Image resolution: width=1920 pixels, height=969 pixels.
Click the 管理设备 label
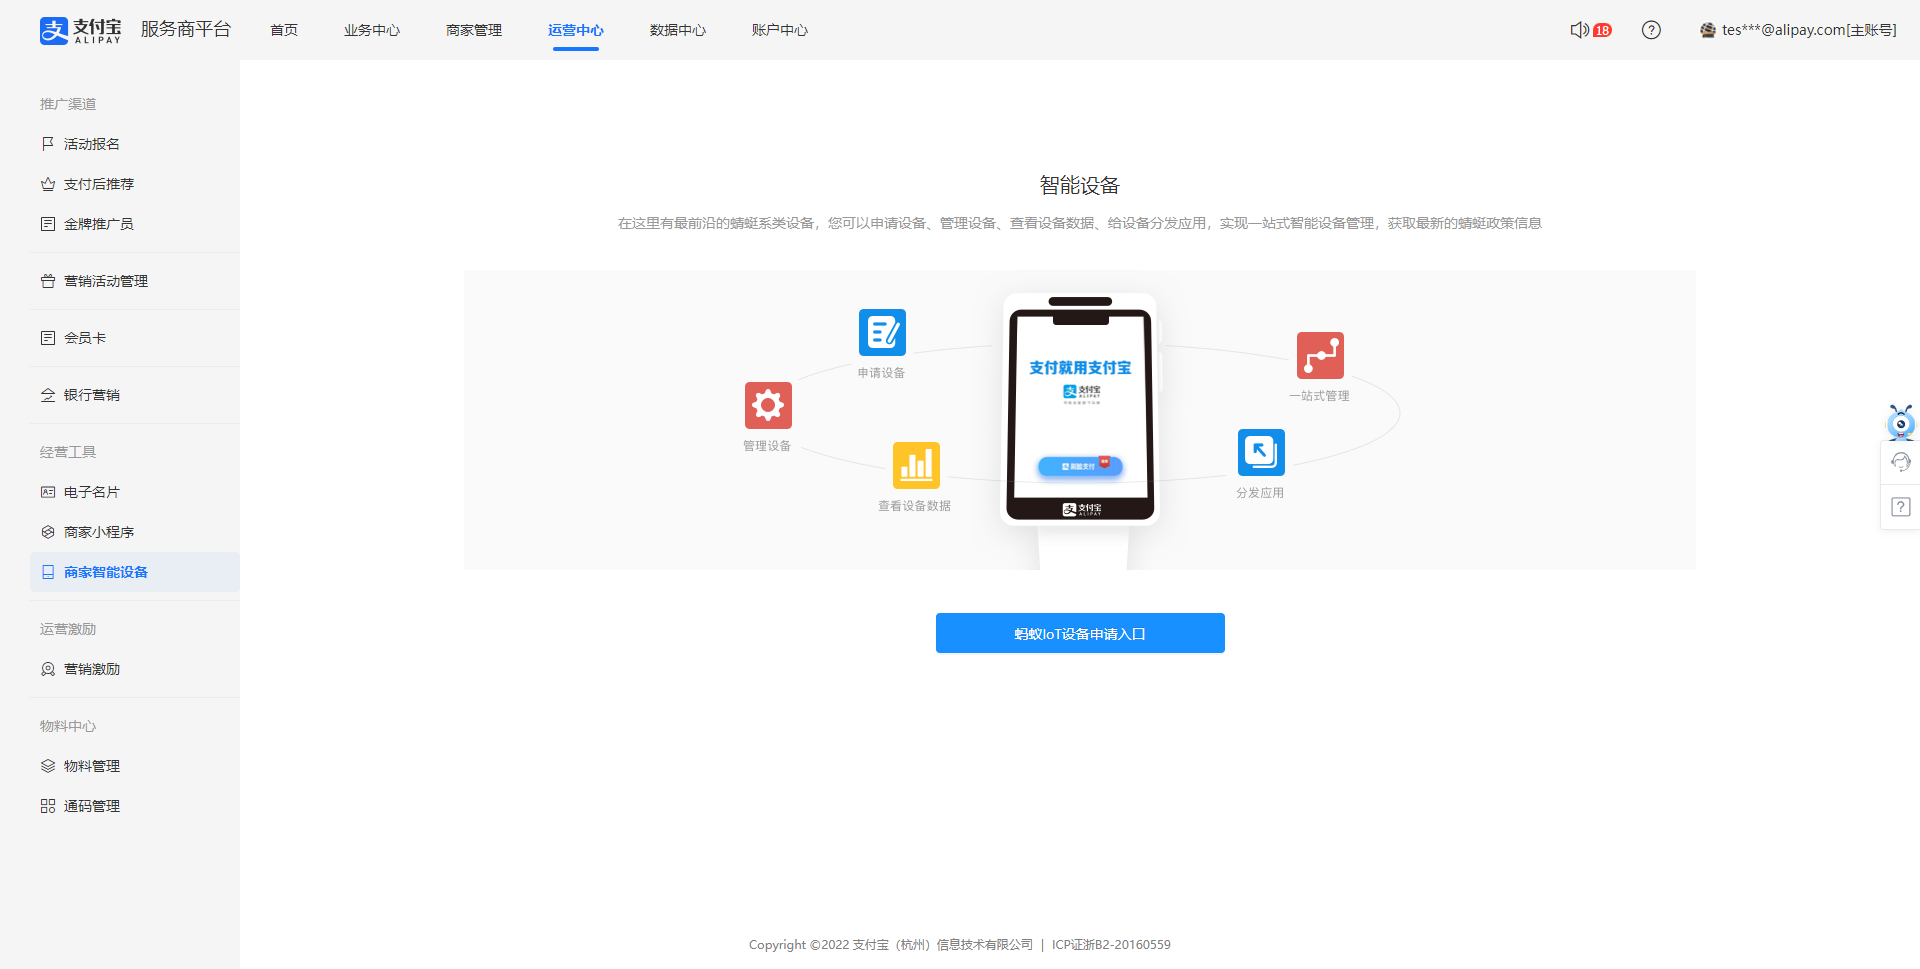(x=767, y=446)
